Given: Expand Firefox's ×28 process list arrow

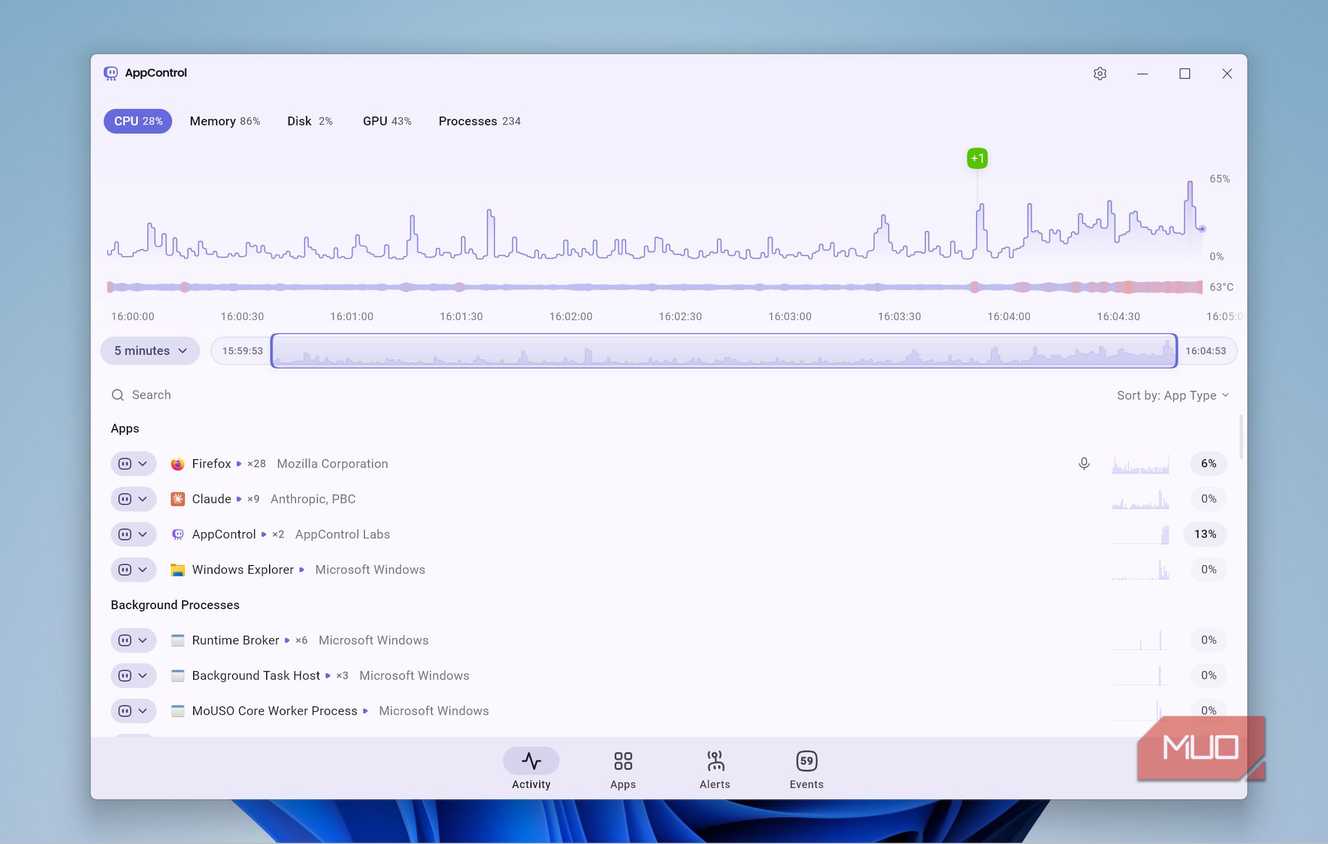Looking at the screenshot, I should 239,464.
